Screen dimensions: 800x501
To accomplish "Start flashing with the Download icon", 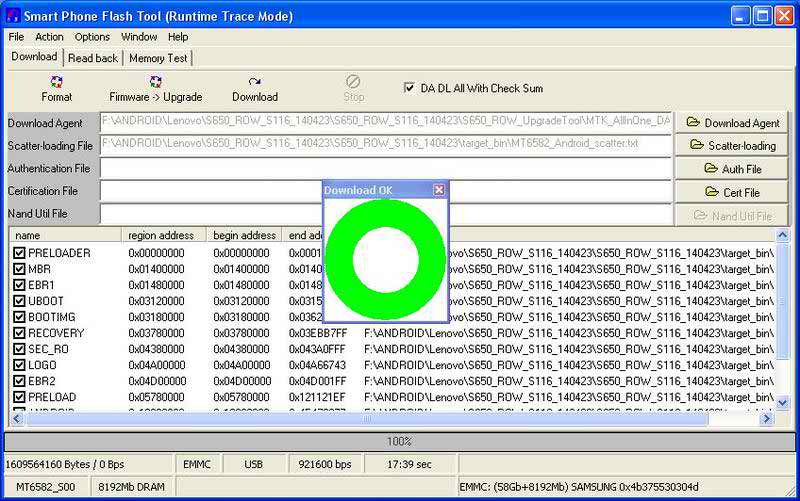I will click(255, 82).
